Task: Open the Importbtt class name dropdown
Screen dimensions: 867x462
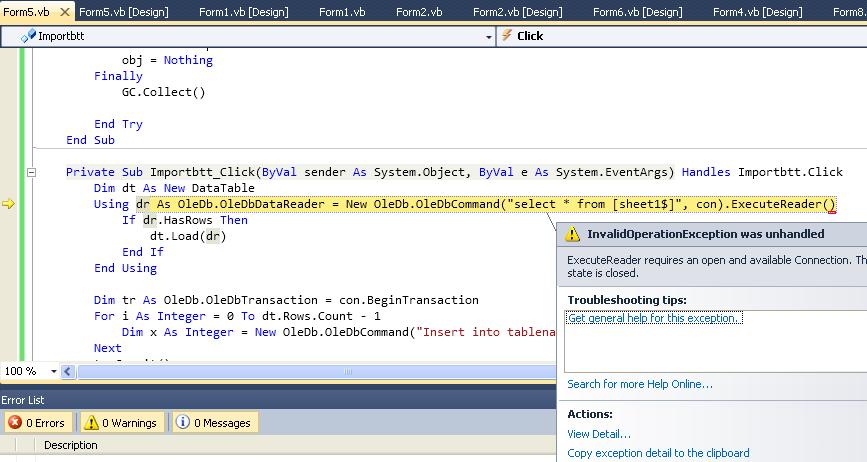Action: [488, 36]
